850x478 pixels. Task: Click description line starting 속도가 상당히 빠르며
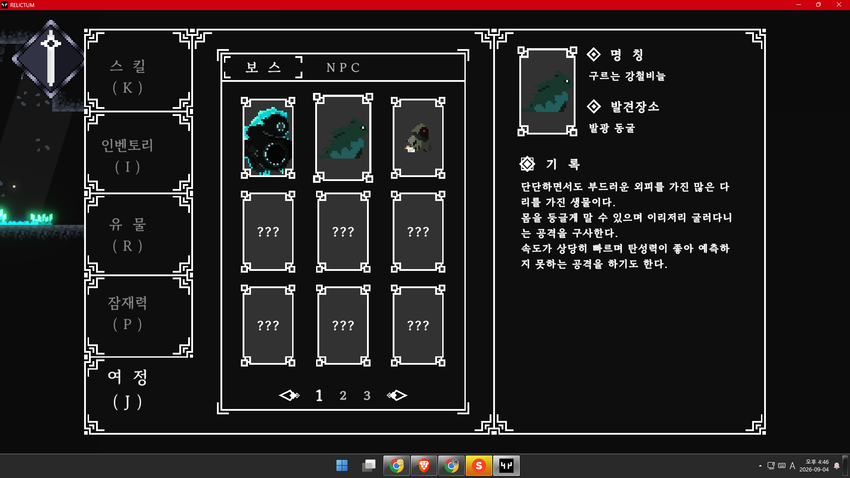coord(625,248)
